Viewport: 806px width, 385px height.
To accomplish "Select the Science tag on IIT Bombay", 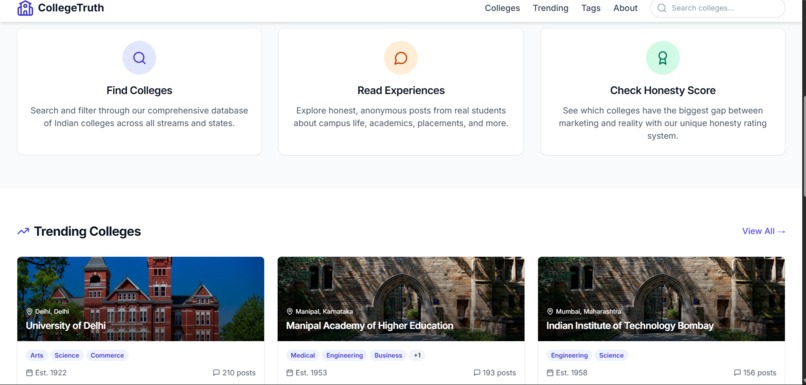I will [611, 355].
